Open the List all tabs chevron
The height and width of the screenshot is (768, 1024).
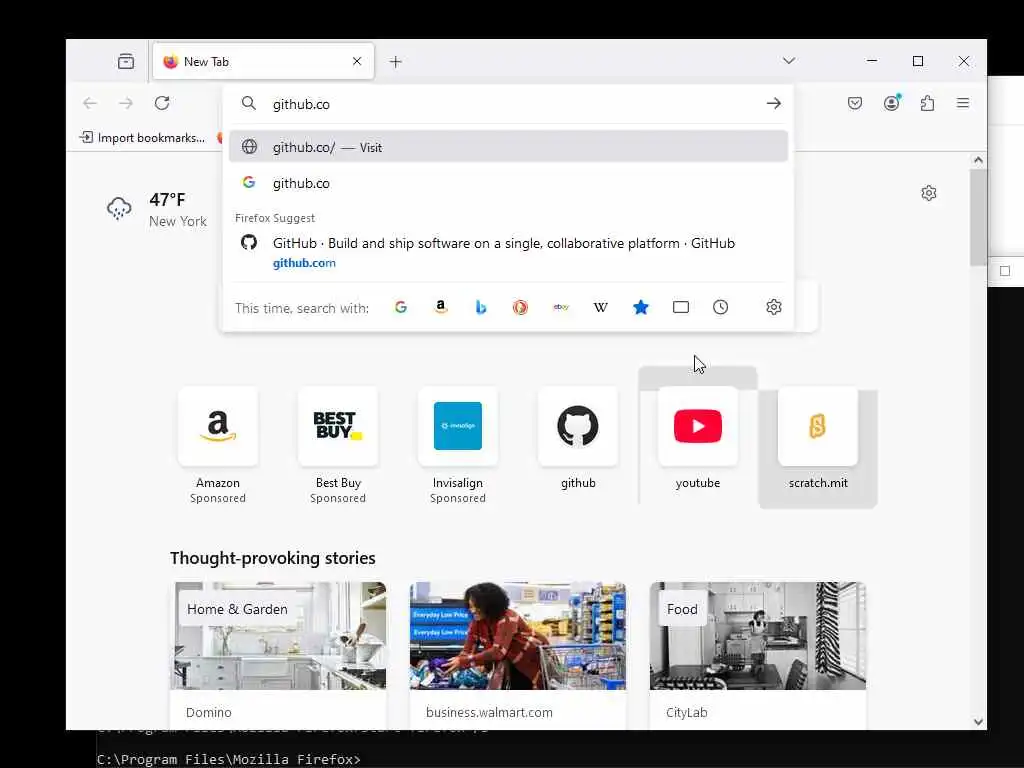(x=789, y=61)
